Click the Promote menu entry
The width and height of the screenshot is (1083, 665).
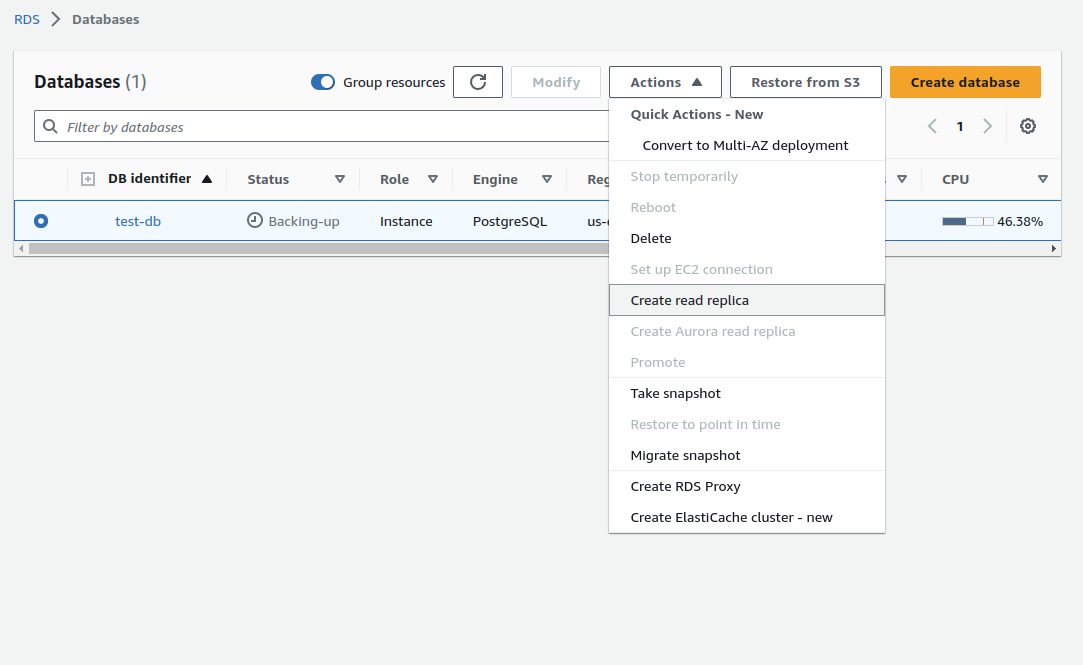click(747, 363)
